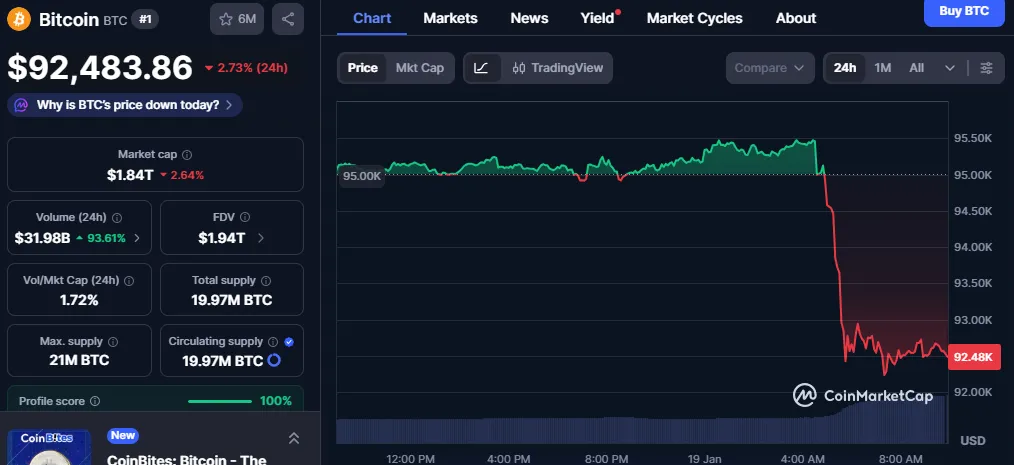
Task: Switch to line chart icon
Action: [x=481, y=68]
